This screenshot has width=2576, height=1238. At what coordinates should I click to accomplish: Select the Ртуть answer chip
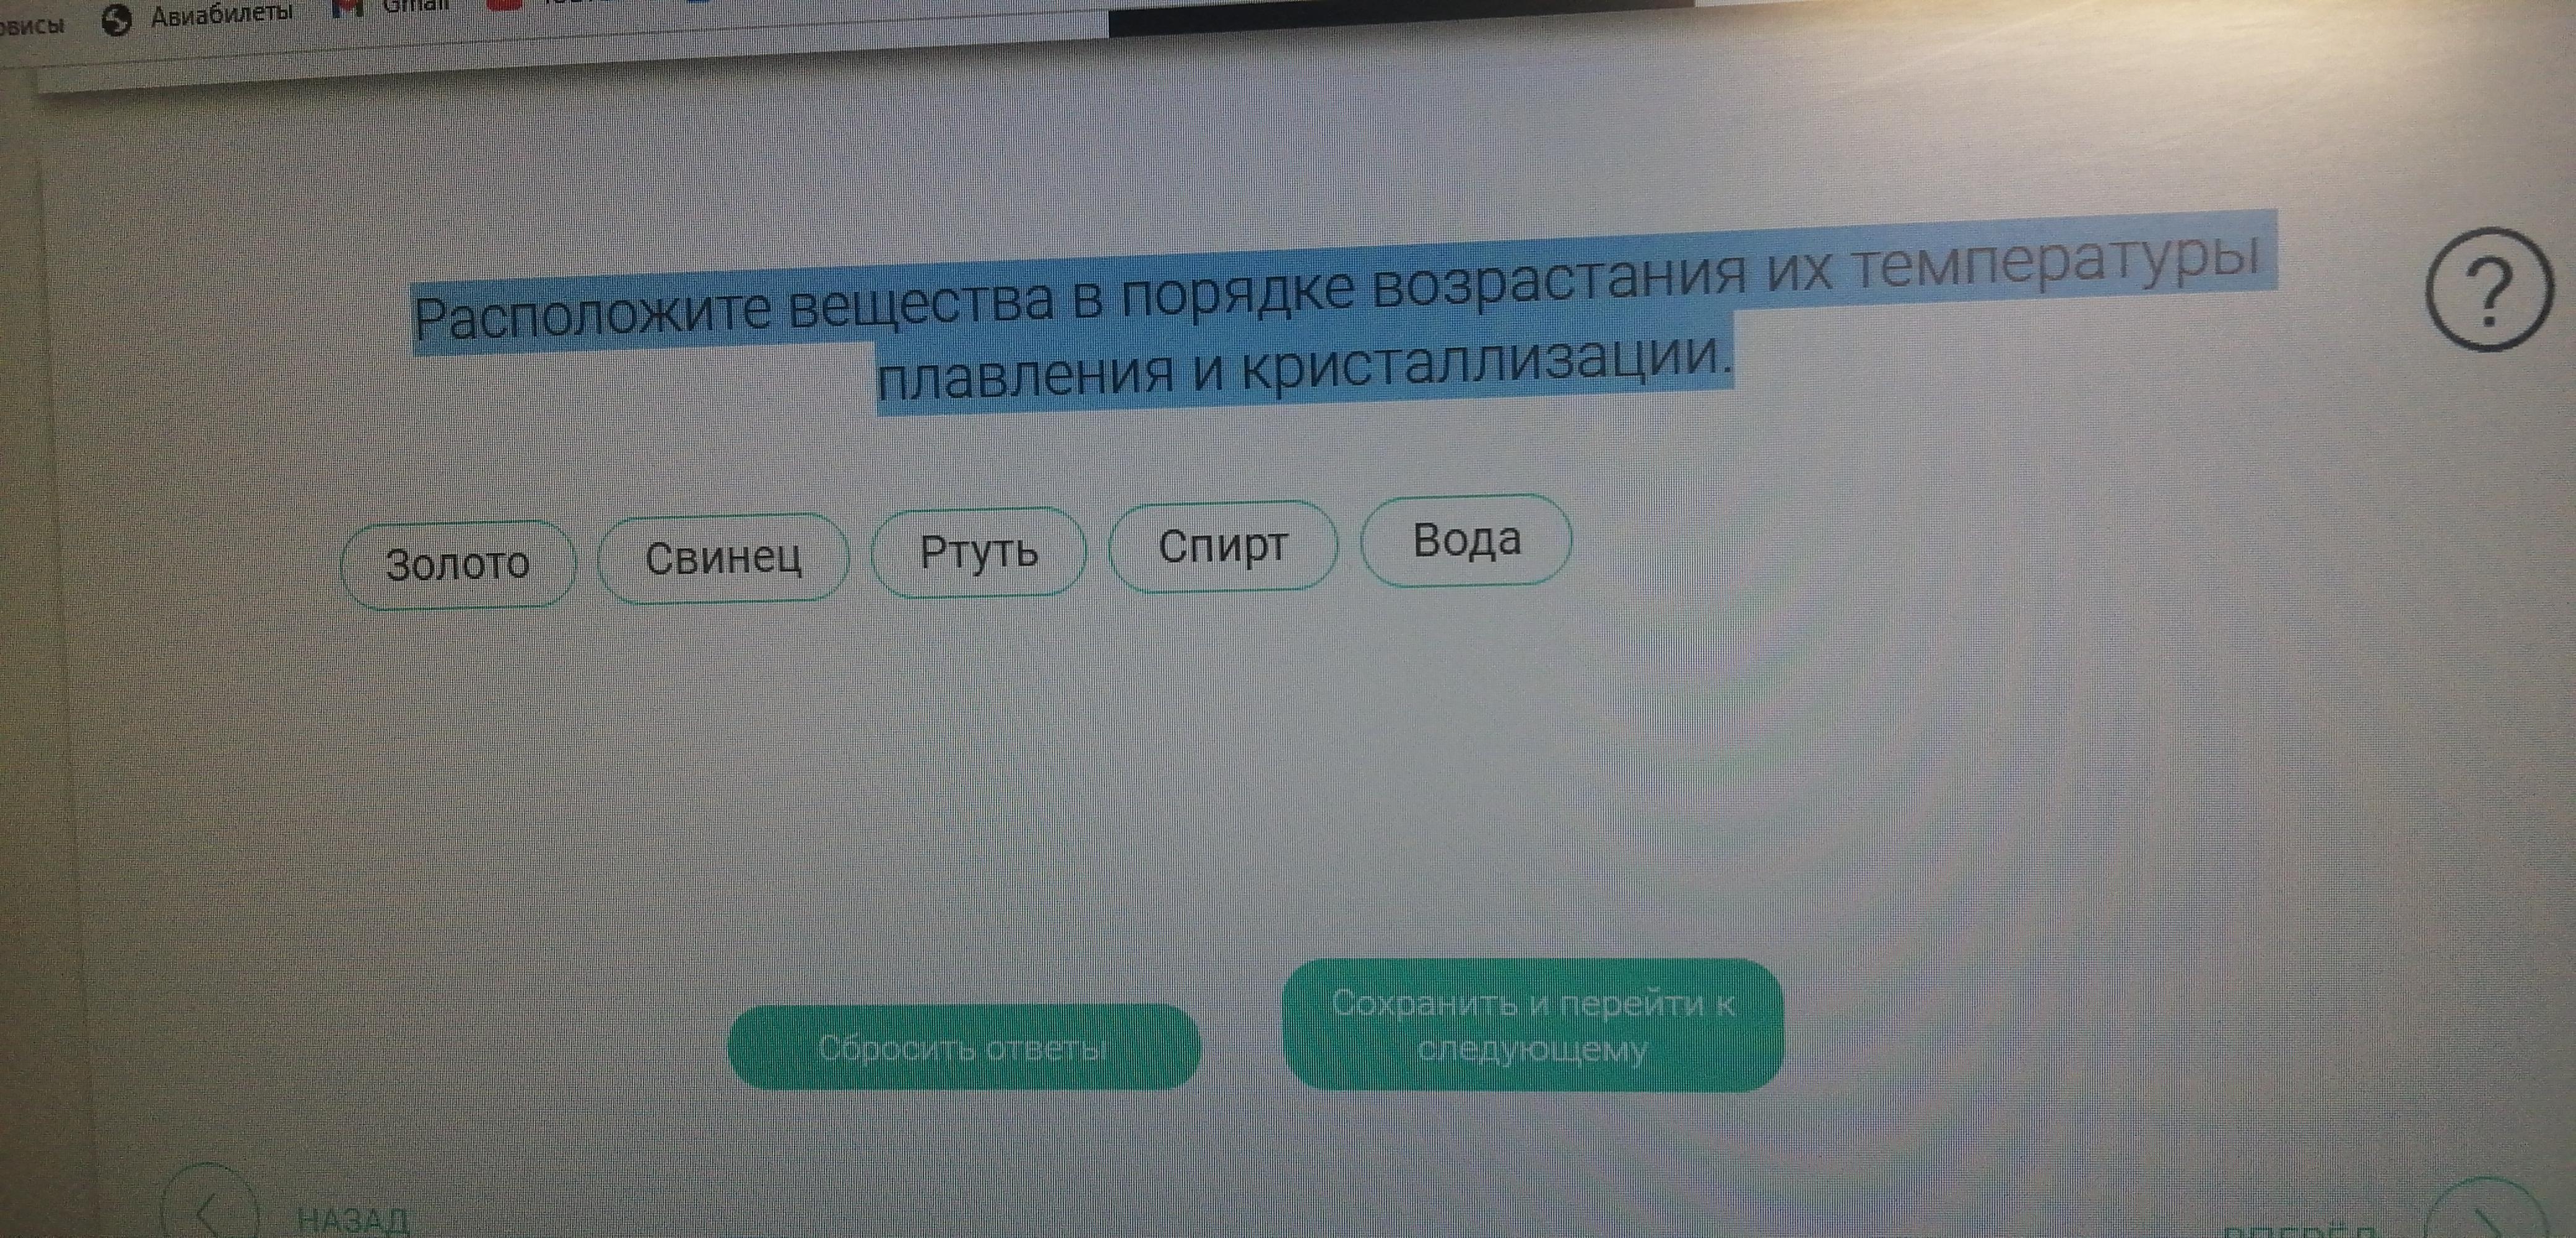point(979,552)
